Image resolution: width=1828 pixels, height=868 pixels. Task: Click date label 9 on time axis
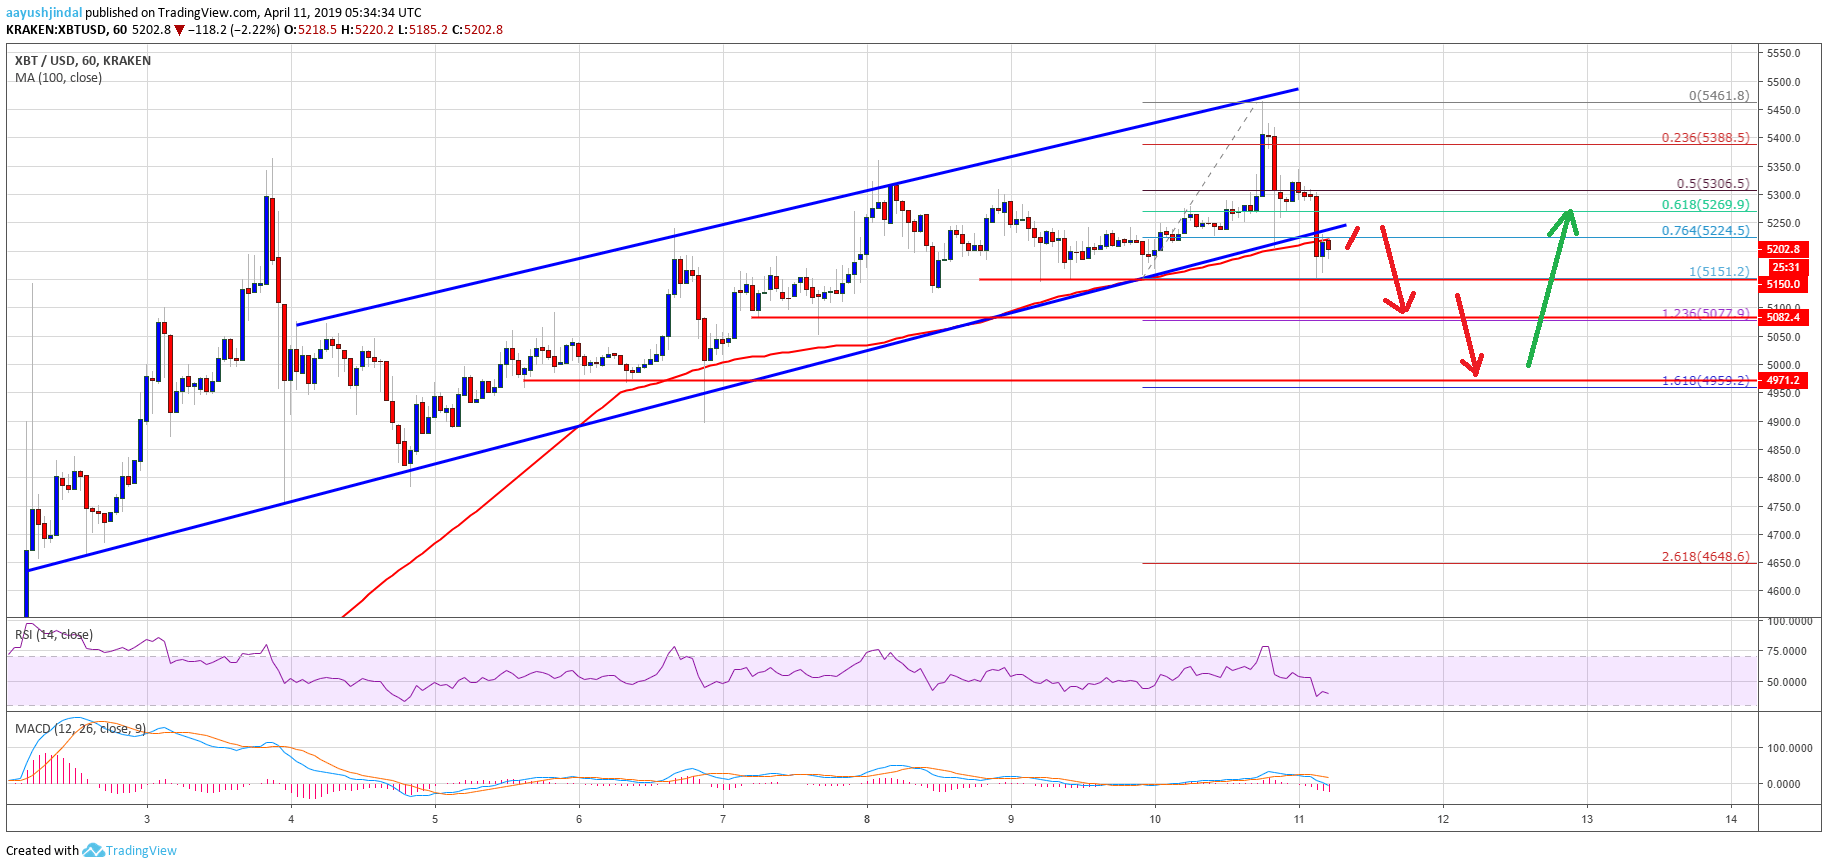tap(1011, 819)
